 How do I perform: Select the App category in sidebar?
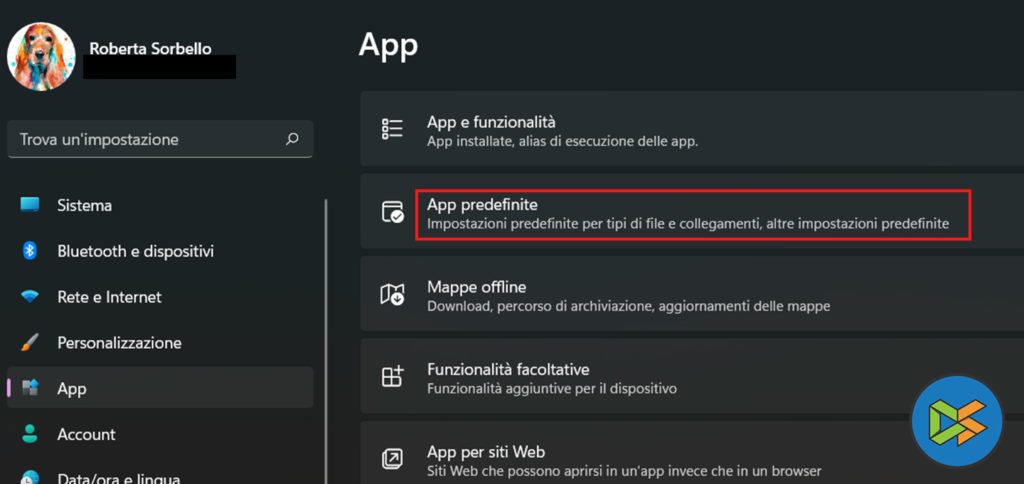[x=72, y=389]
